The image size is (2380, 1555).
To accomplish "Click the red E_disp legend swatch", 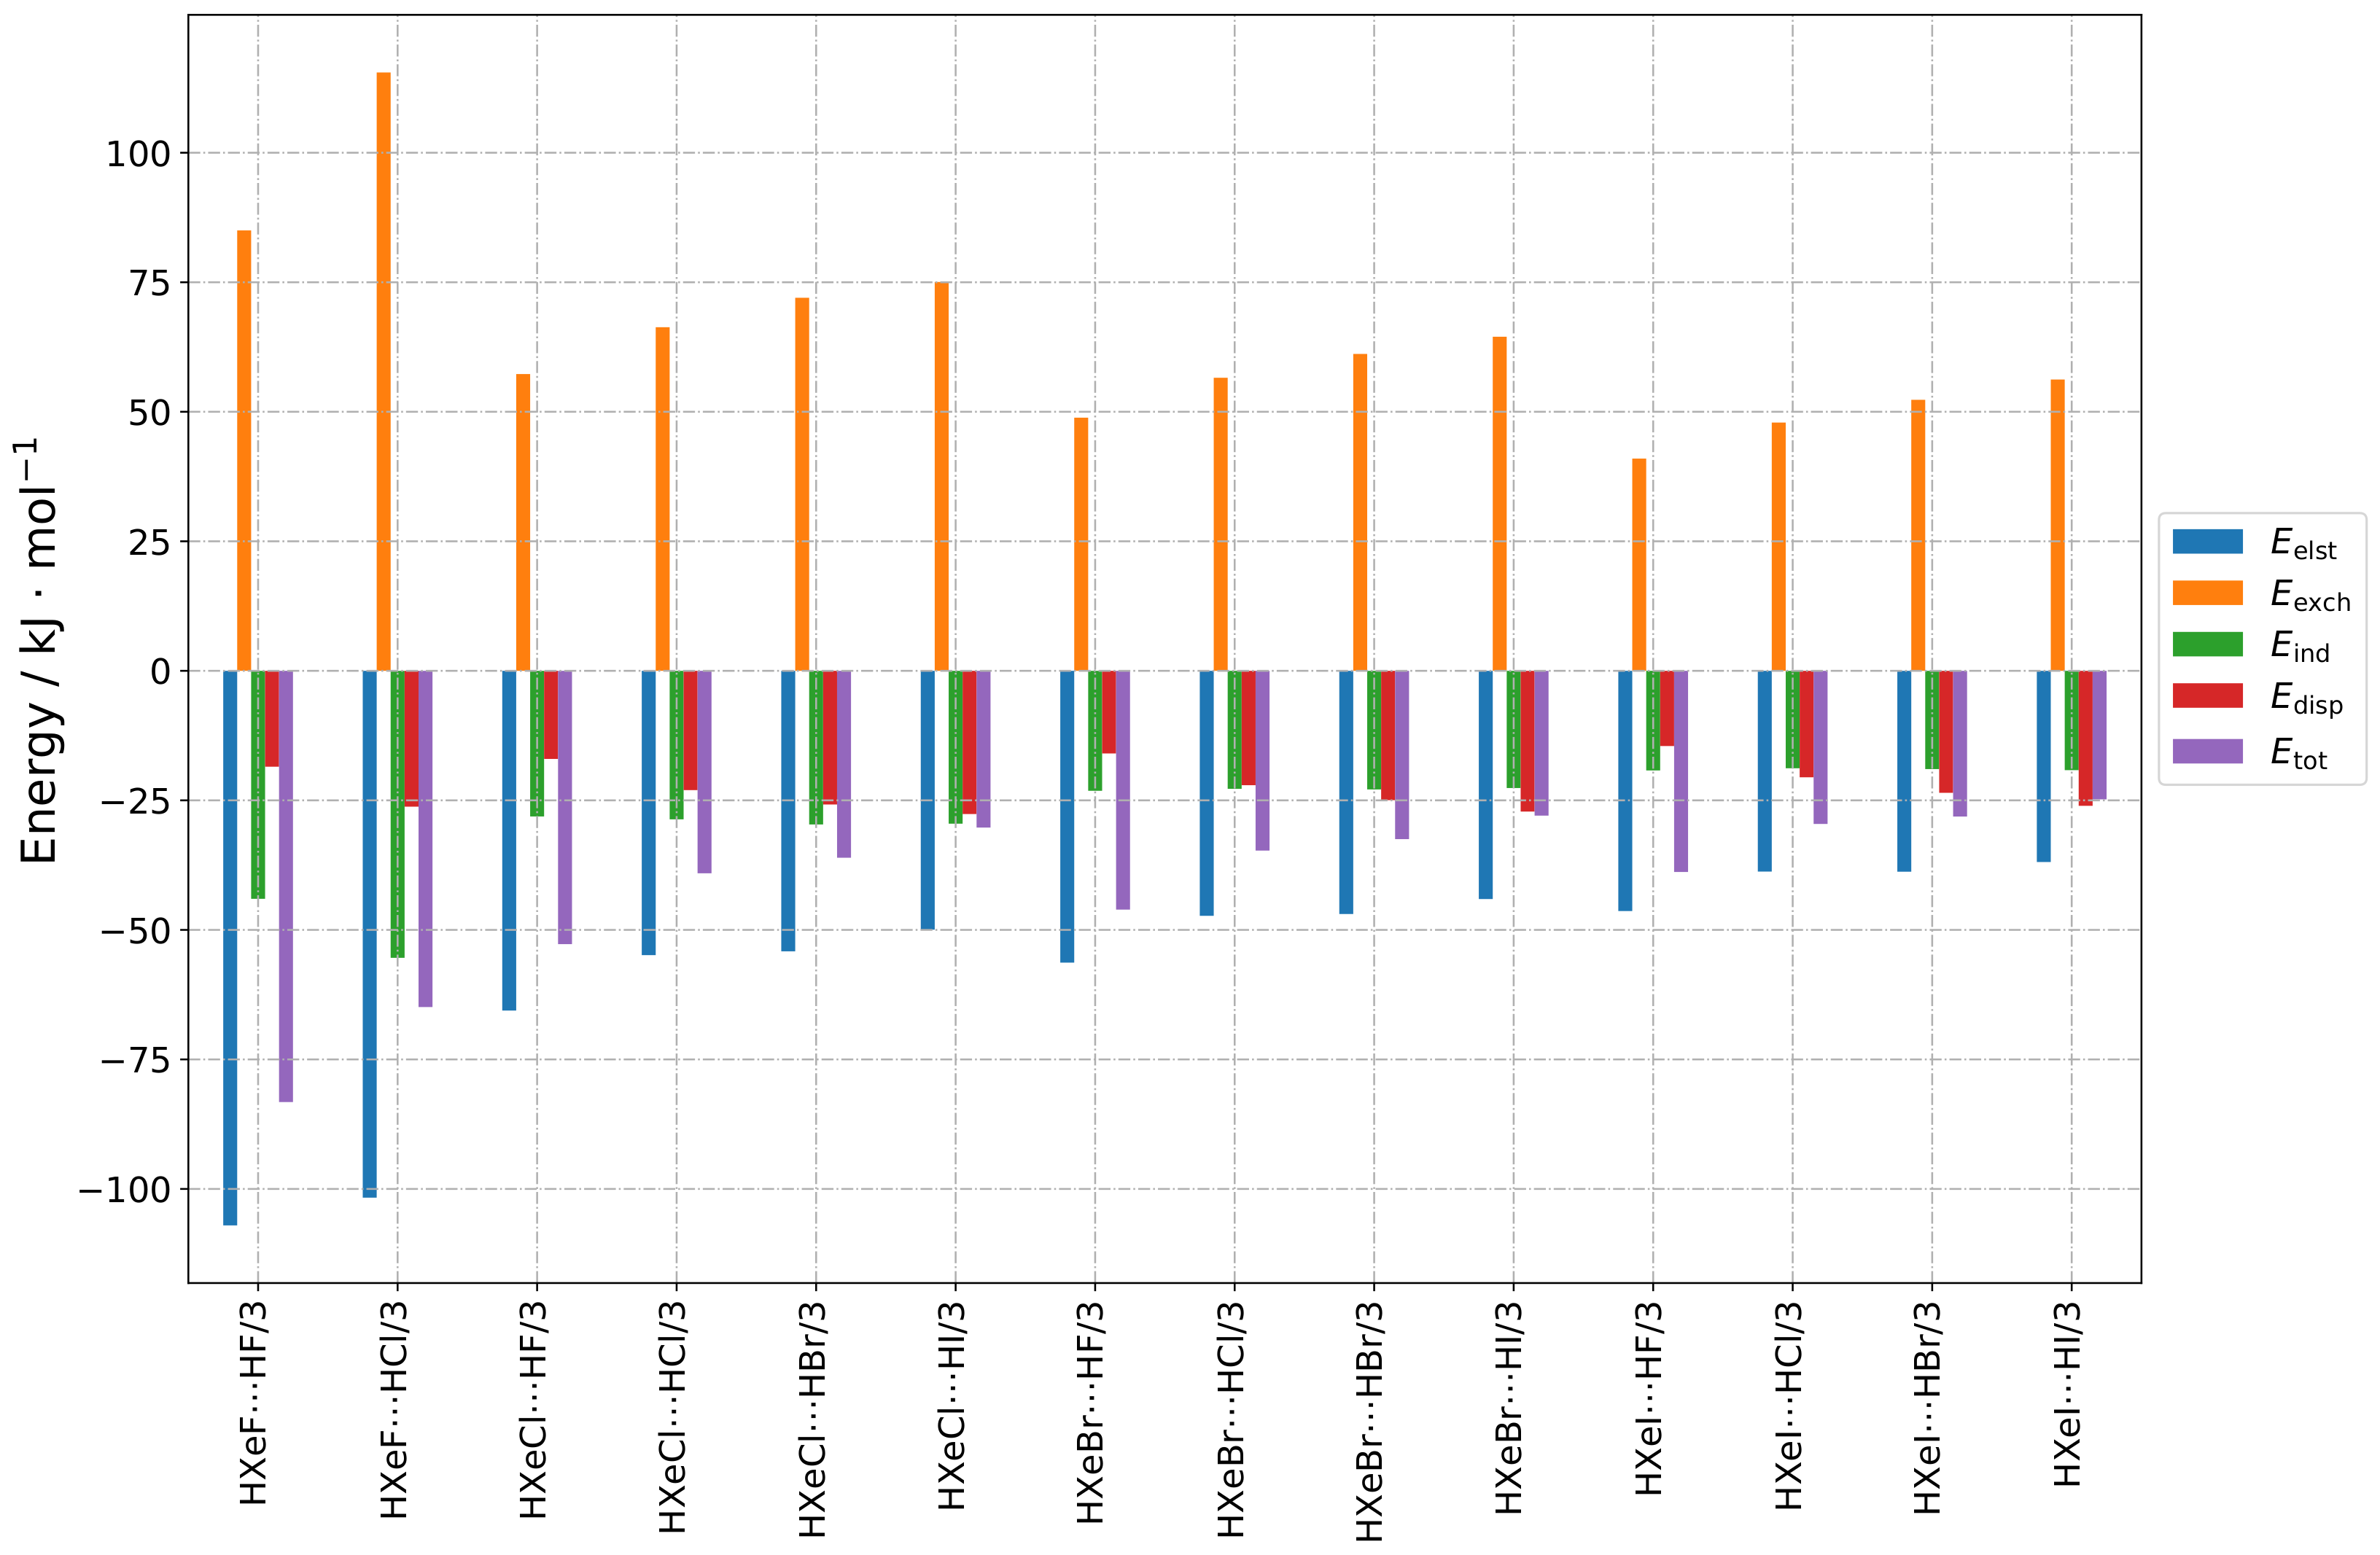I will point(2207,696).
